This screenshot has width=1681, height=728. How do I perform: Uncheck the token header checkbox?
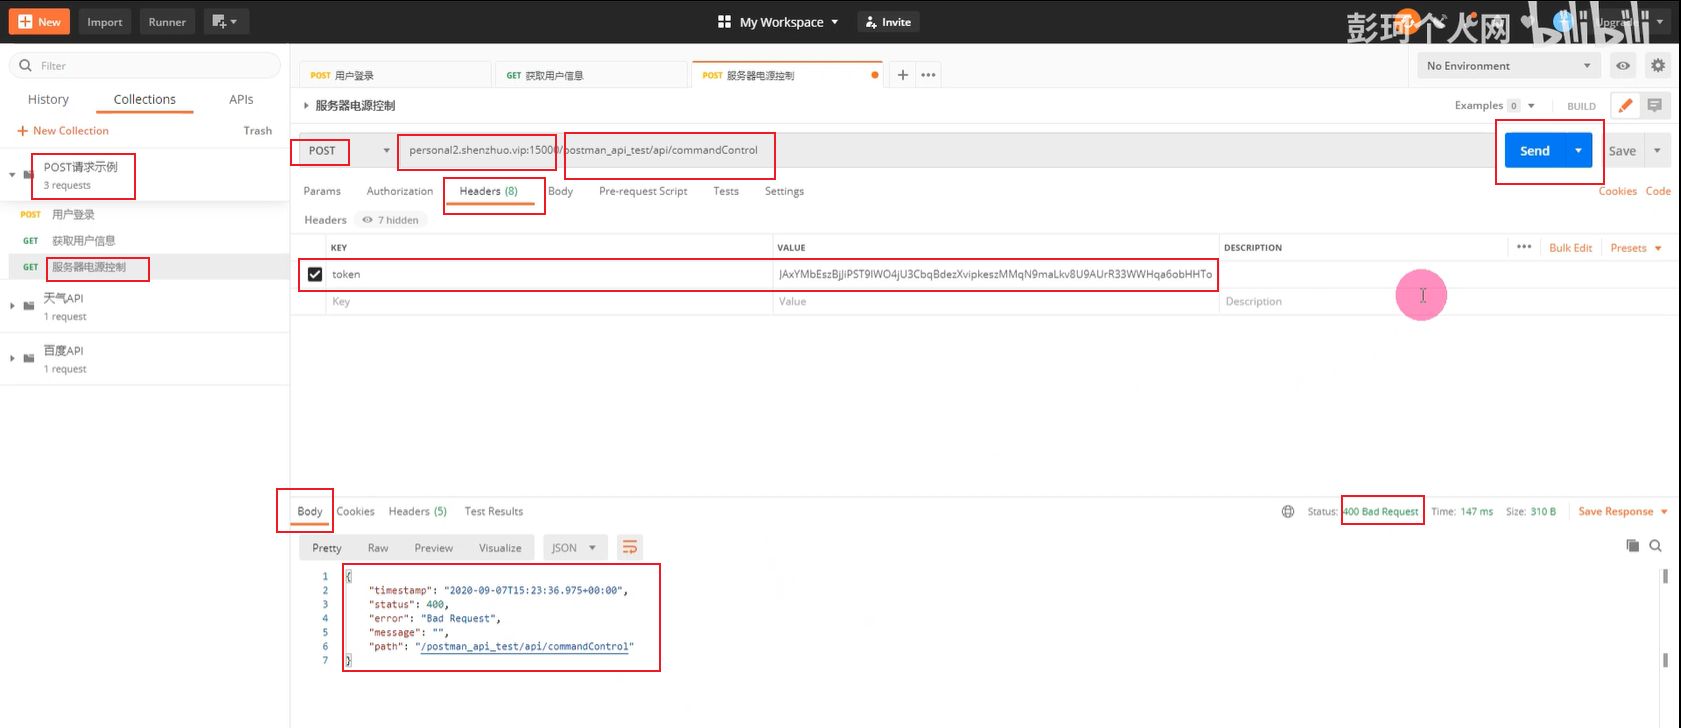click(x=315, y=274)
